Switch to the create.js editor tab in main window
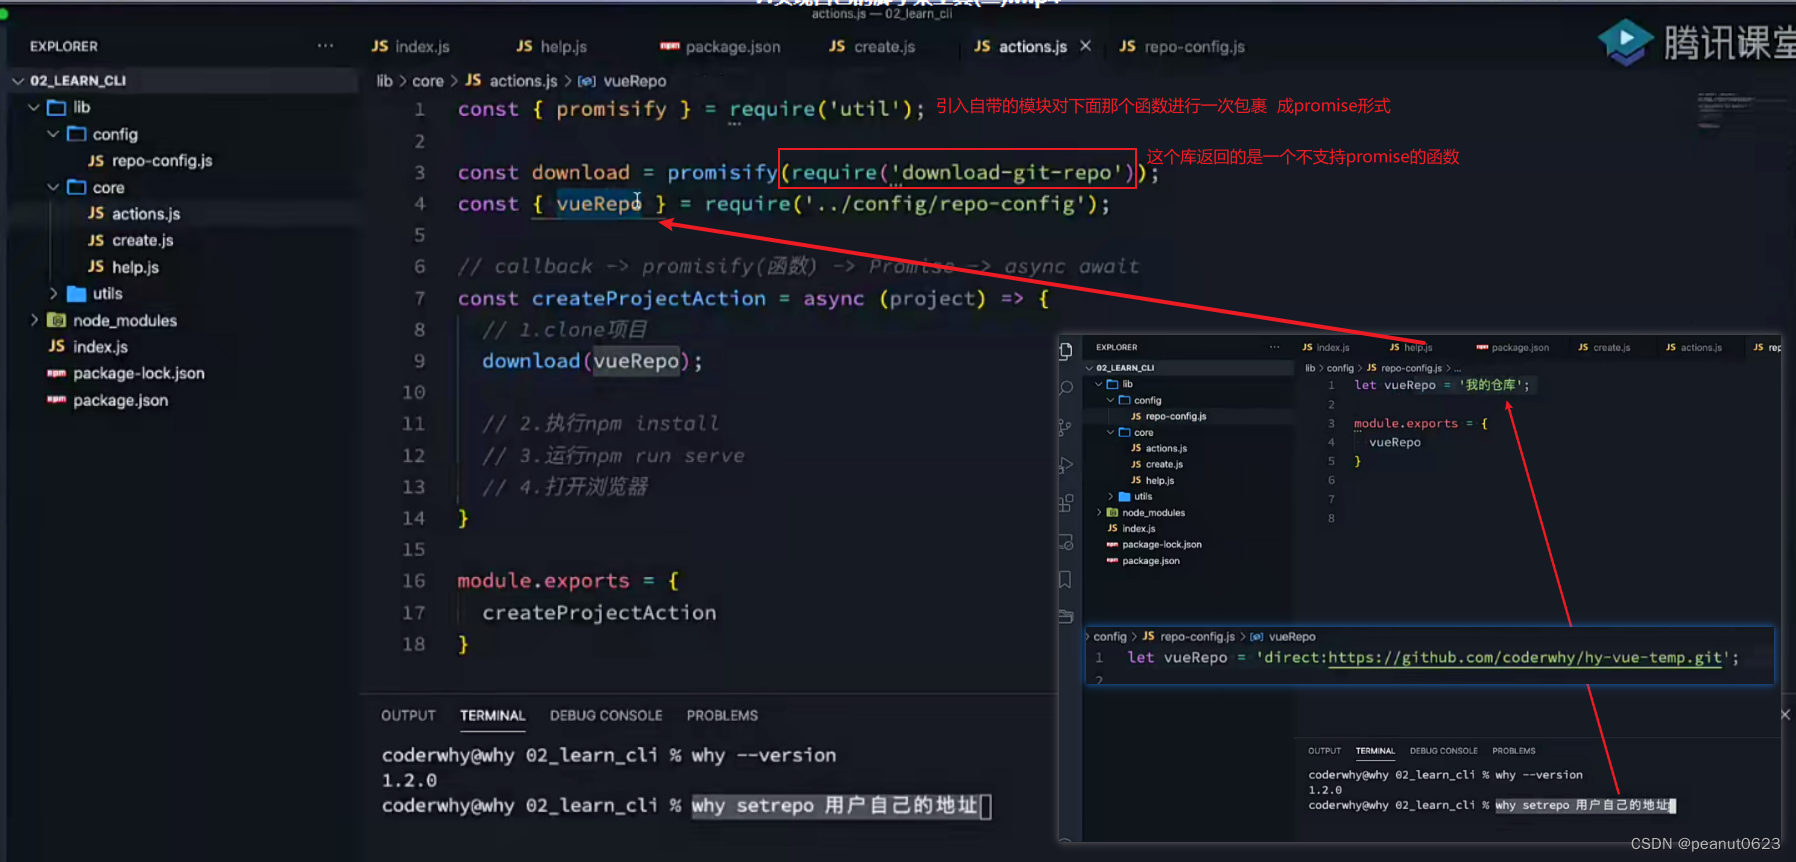The width and height of the screenshot is (1796, 862). 873,47
